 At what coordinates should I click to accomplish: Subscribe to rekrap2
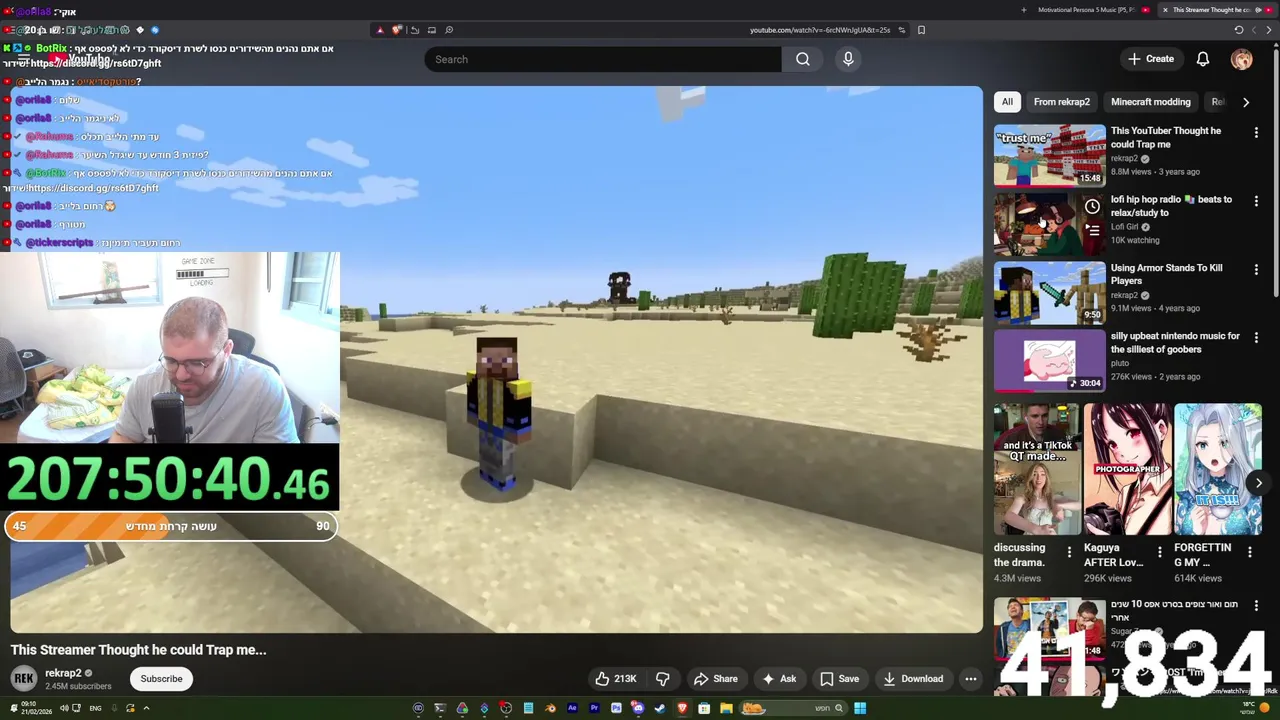click(161, 679)
